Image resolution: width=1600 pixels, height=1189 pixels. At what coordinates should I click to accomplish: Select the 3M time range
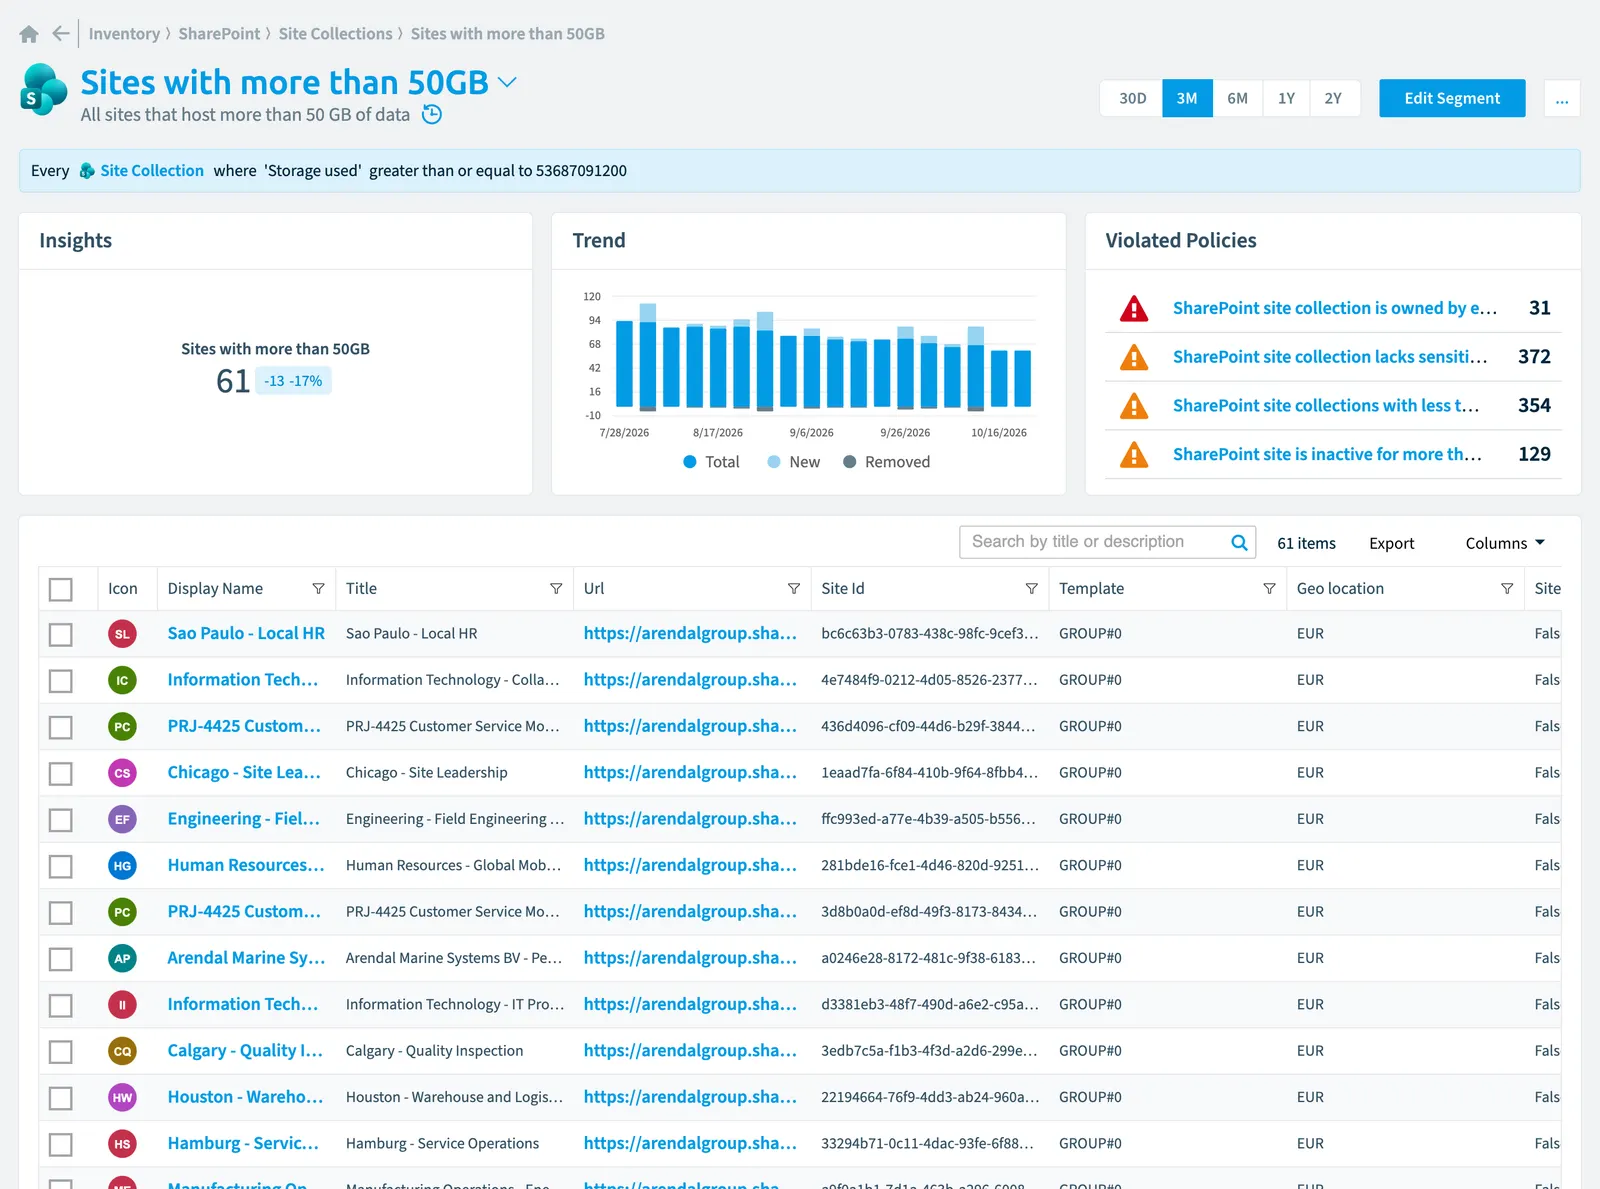[1187, 98]
